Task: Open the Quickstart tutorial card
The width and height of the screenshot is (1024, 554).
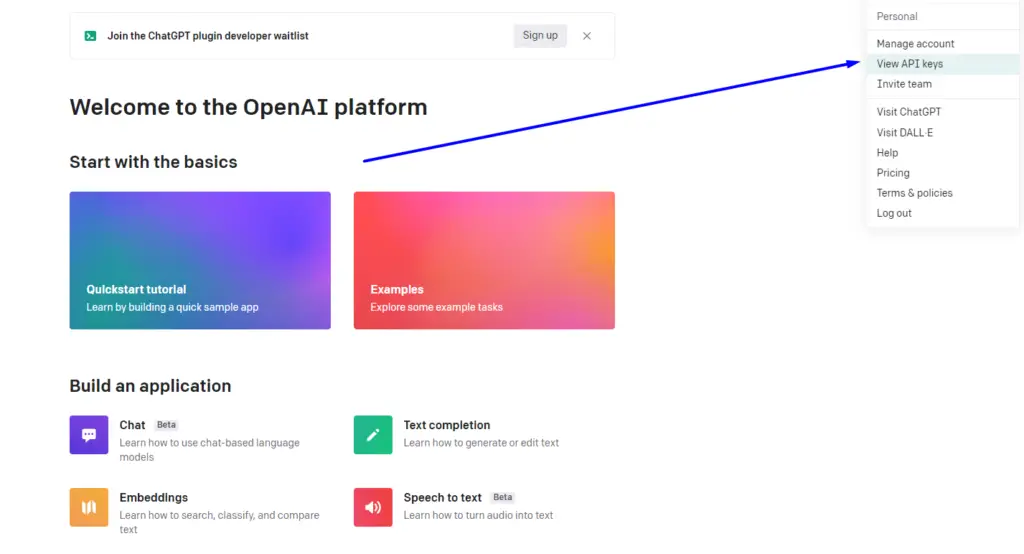Action: point(200,260)
